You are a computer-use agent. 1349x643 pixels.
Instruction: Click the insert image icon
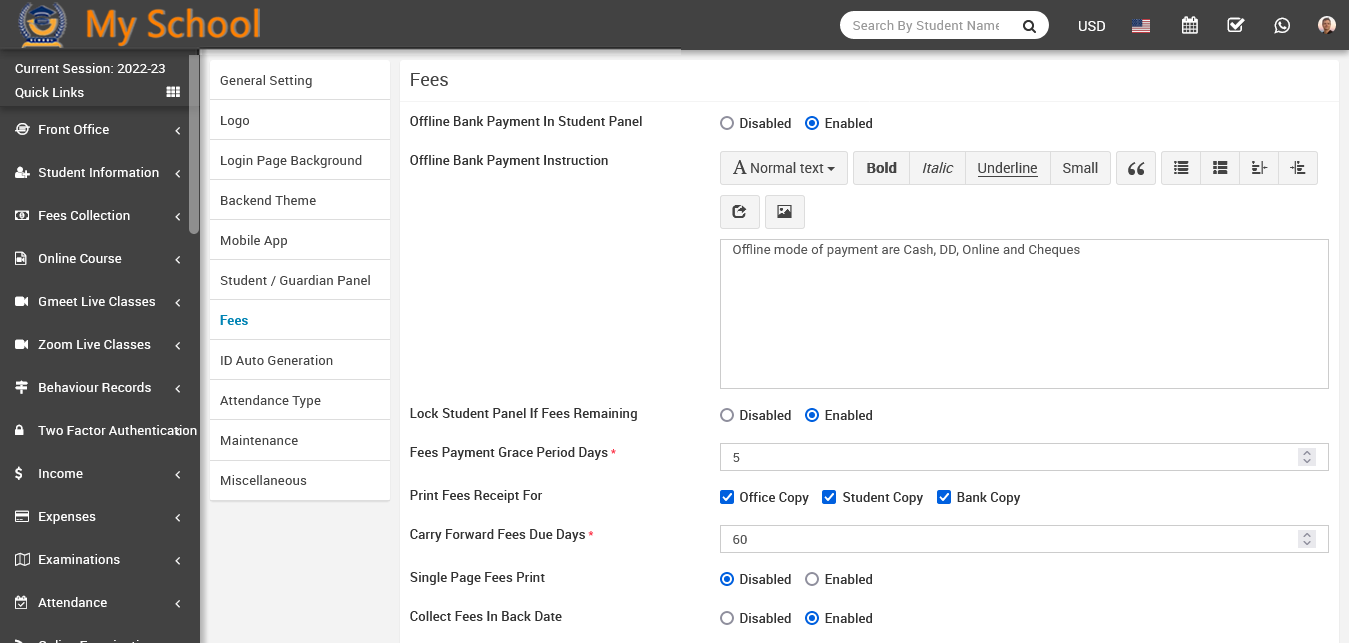pos(784,212)
